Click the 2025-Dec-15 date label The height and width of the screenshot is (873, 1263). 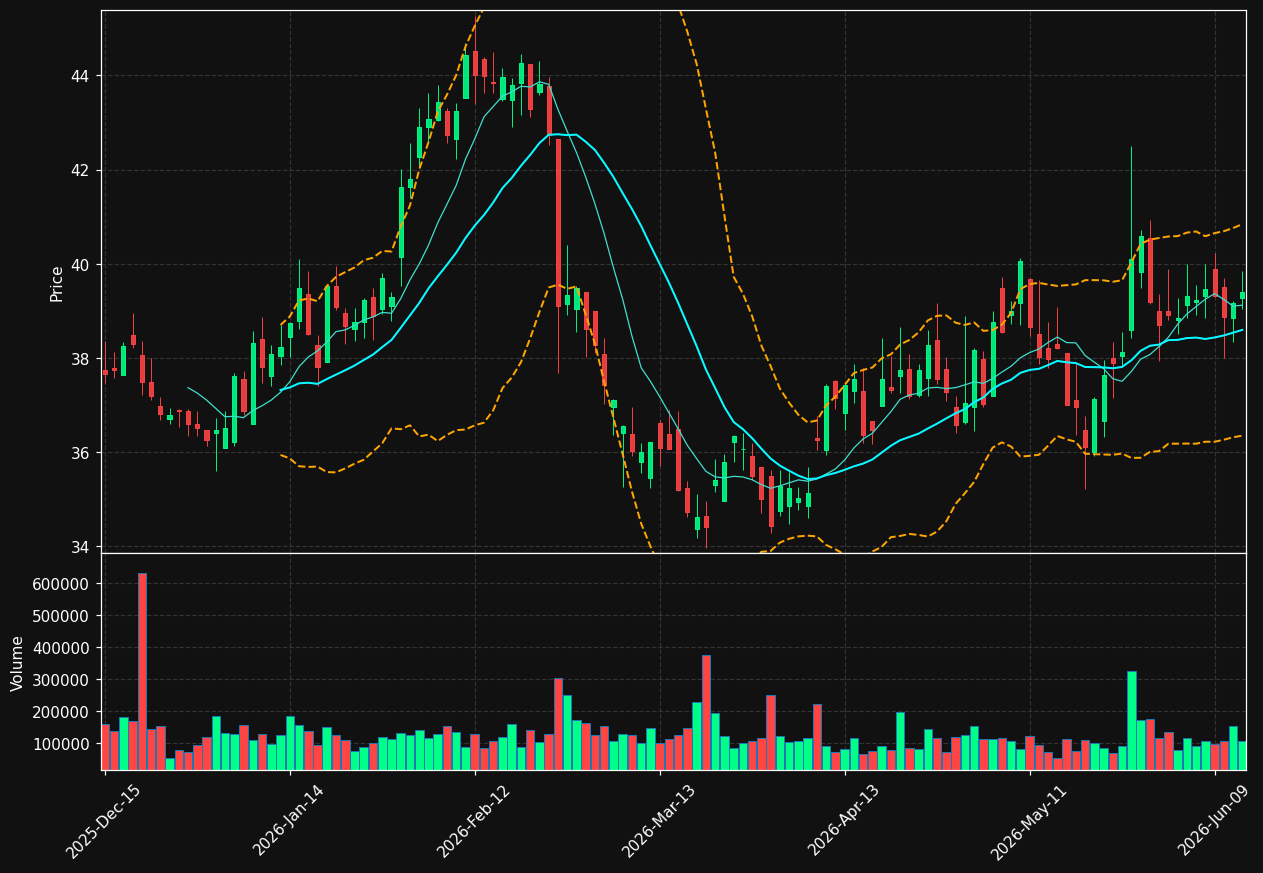(103, 821)
